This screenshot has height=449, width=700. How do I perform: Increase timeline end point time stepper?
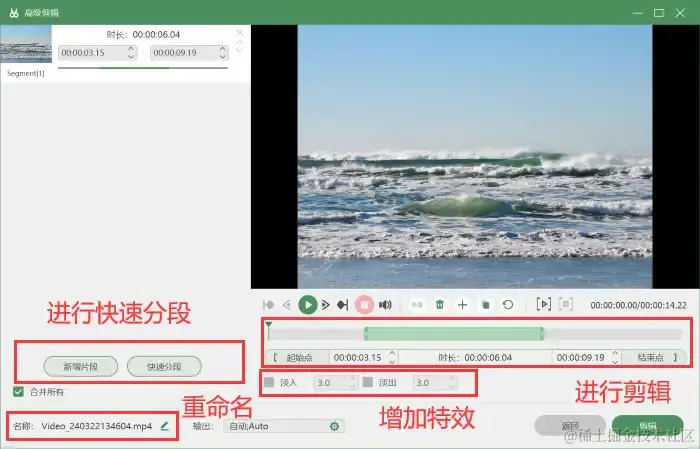(x=615, y=353)
